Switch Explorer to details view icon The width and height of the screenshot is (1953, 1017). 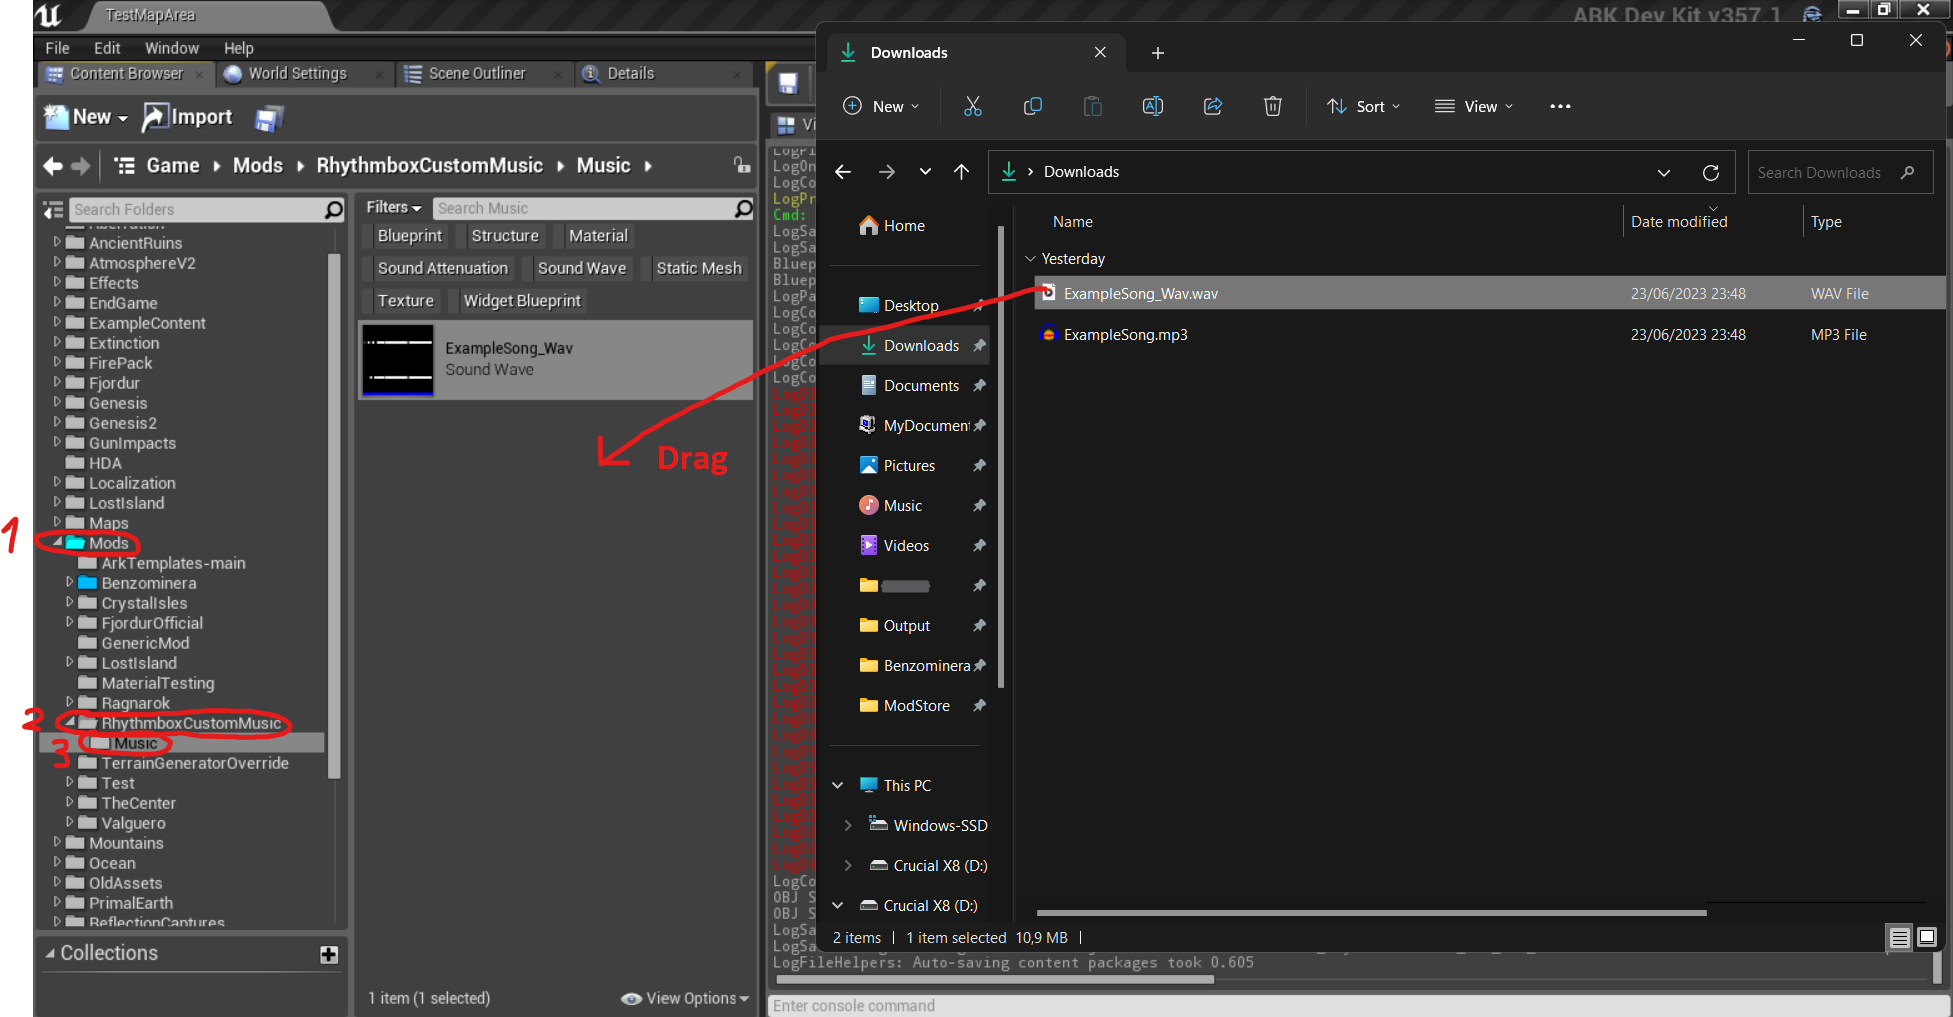click(1899, 937)
